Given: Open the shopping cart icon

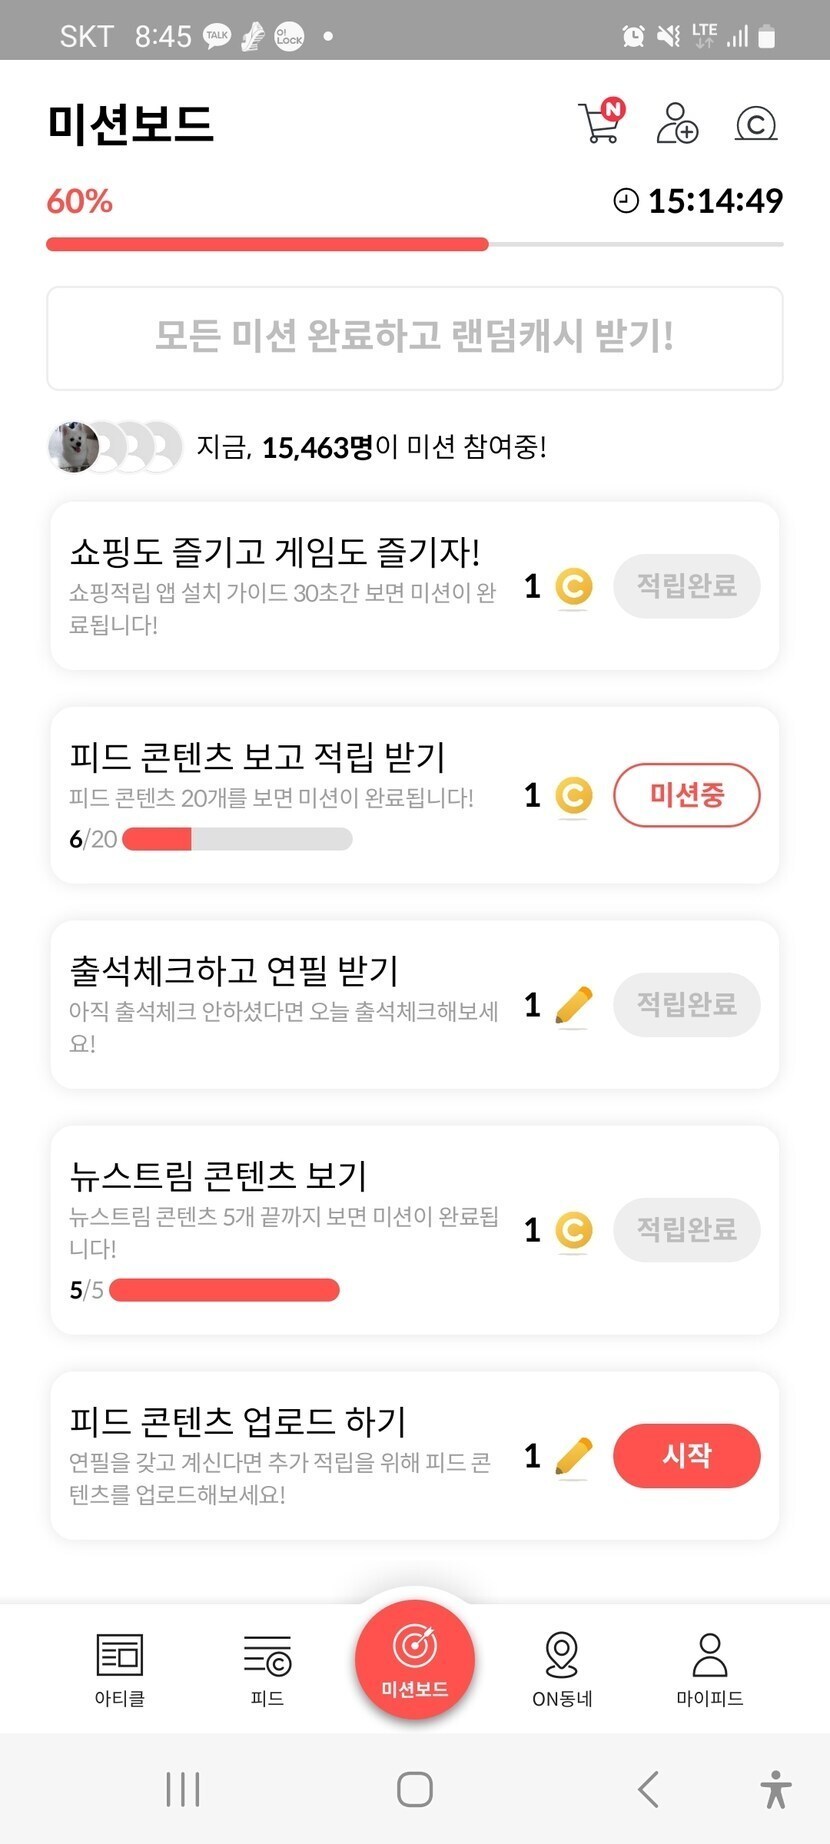Looking at the screenshot, I should (x=600, y=123).
